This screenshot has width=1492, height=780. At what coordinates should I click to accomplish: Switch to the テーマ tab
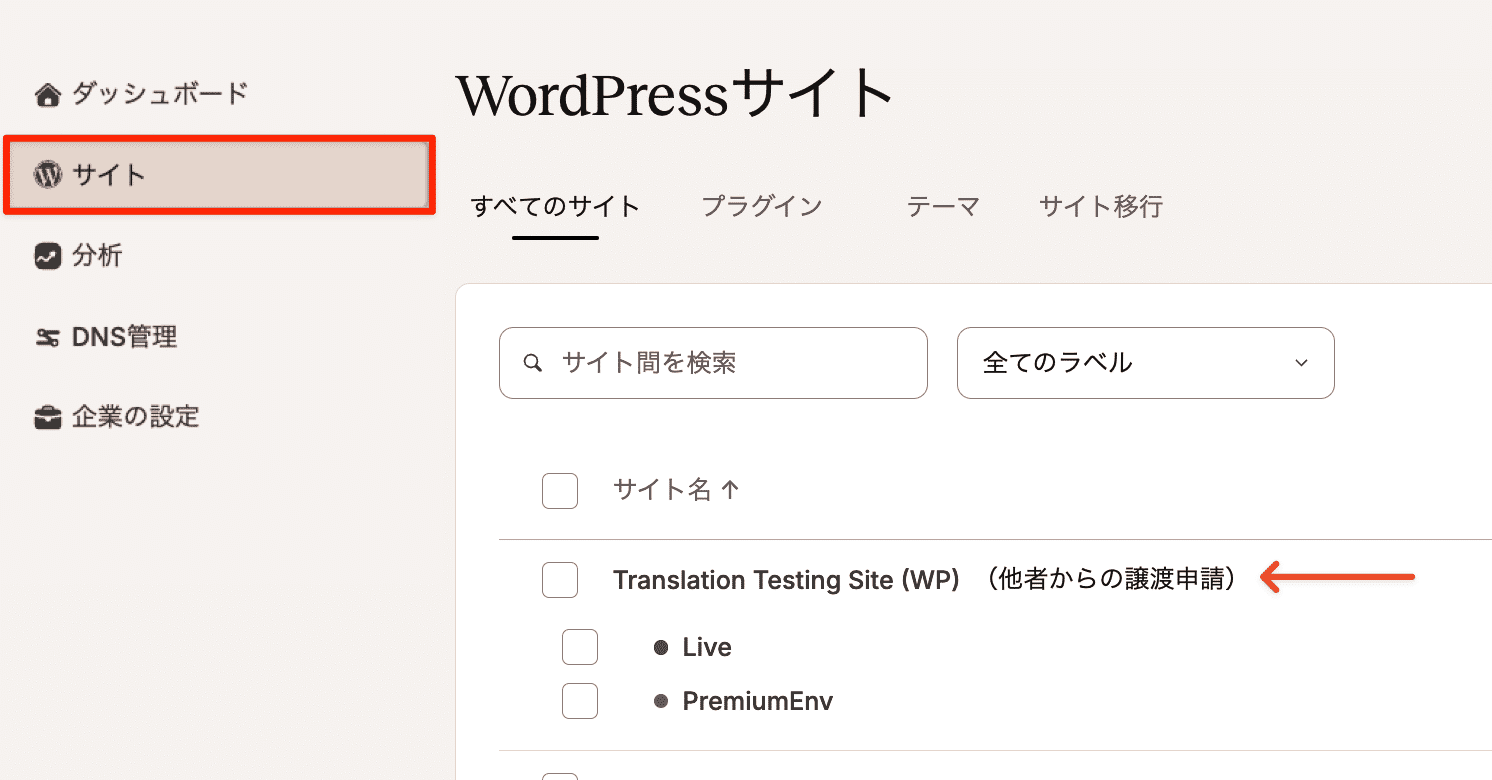(941, 207)
